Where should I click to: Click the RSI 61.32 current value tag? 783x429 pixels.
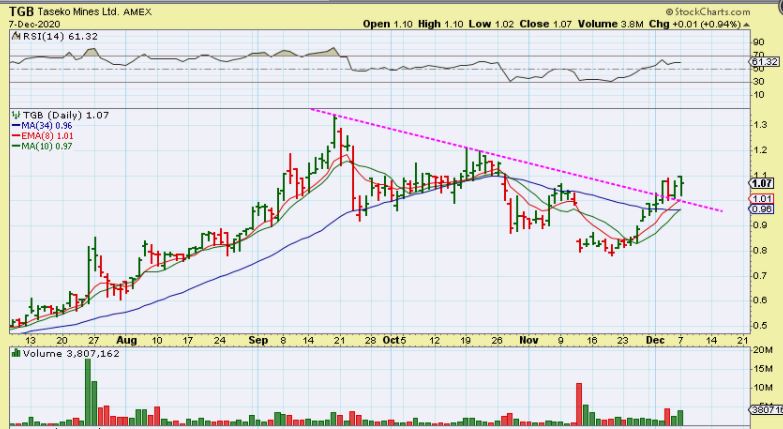(764, 62)
